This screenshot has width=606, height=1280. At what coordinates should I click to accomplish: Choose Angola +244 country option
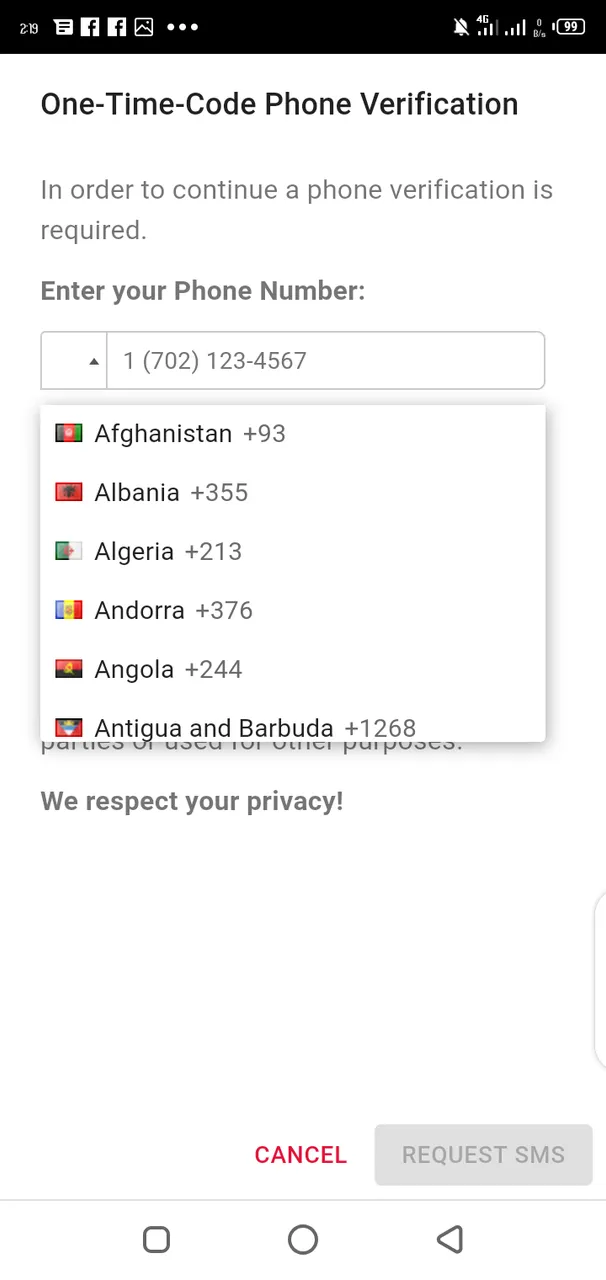coord(168,670)
